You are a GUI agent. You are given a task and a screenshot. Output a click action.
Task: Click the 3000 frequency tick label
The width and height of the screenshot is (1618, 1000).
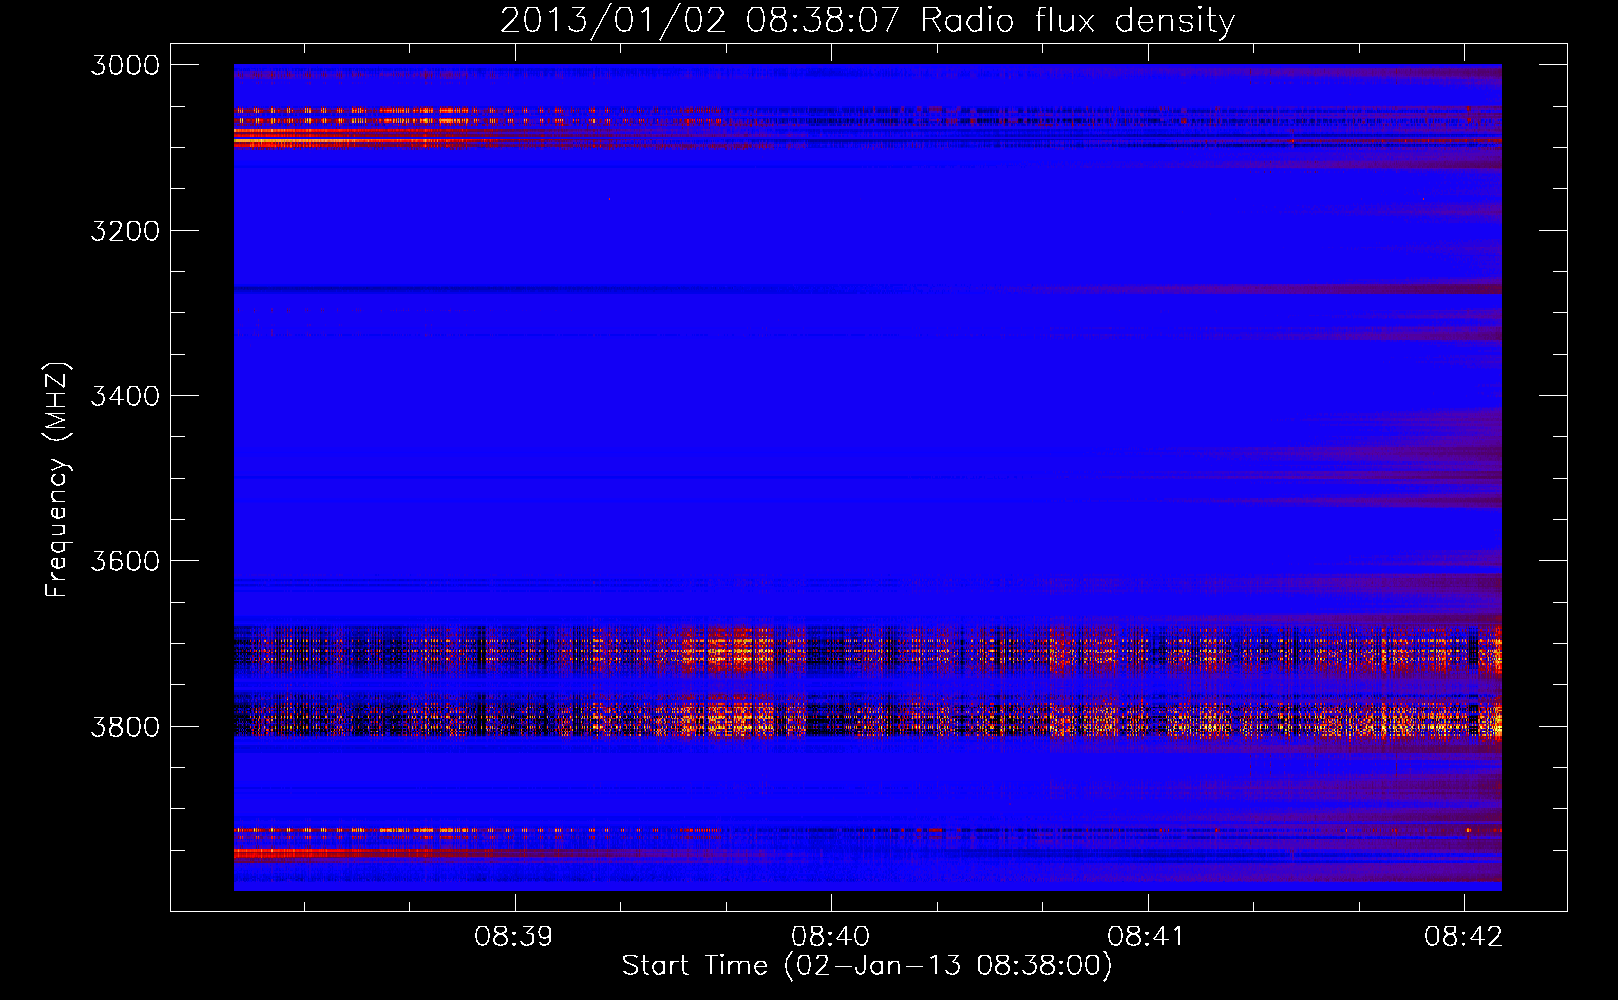pyautogui.click(x=125, y=65)
